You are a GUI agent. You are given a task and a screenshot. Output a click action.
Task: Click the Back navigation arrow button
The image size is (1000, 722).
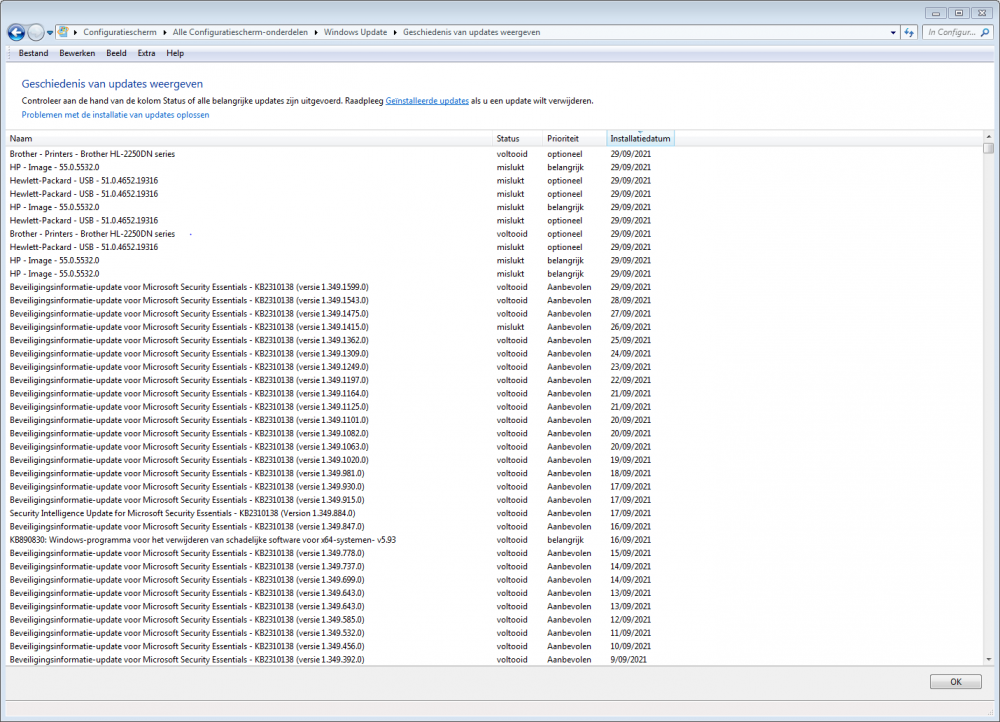click(16, 32)
